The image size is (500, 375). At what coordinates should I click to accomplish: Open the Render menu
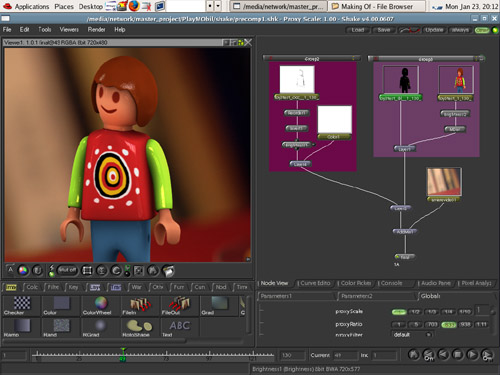[x=96, y=30]
